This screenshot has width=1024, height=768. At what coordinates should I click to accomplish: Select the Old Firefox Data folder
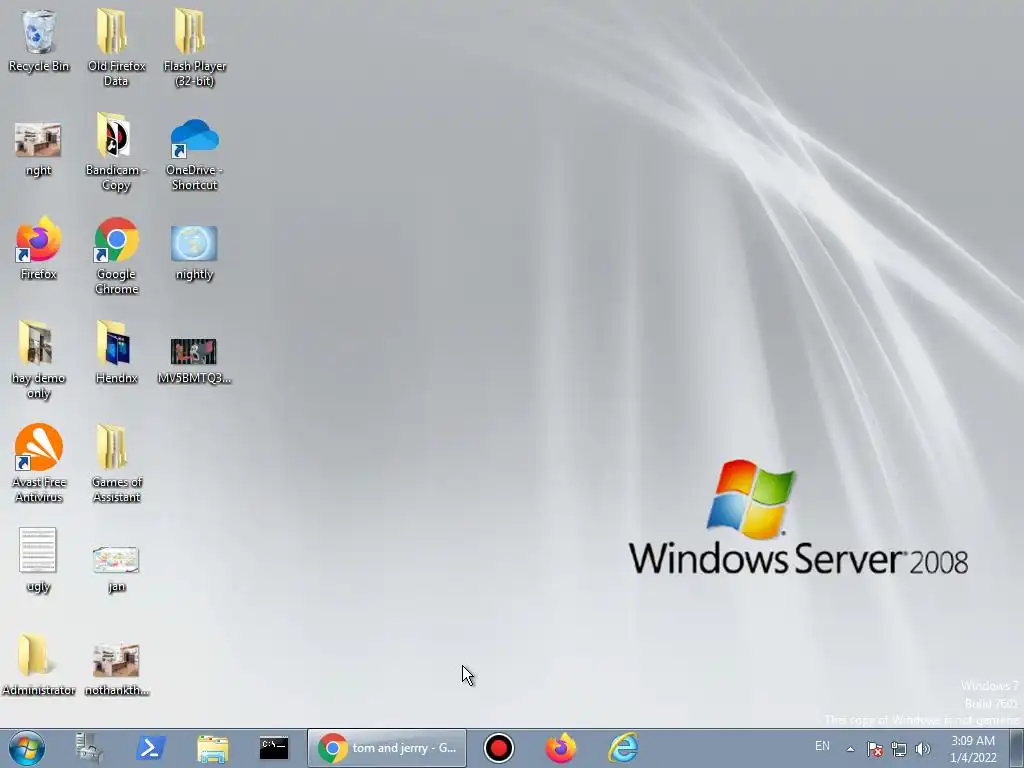(x=116, y=47)
